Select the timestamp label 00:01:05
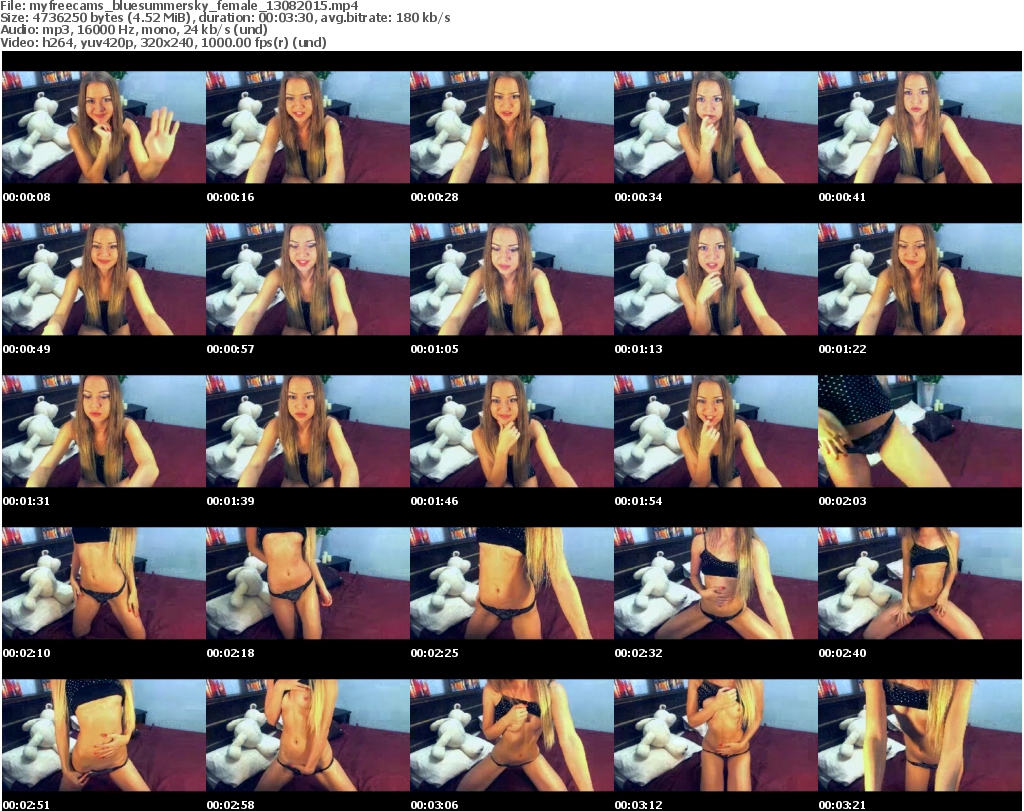 click(434, 349)
